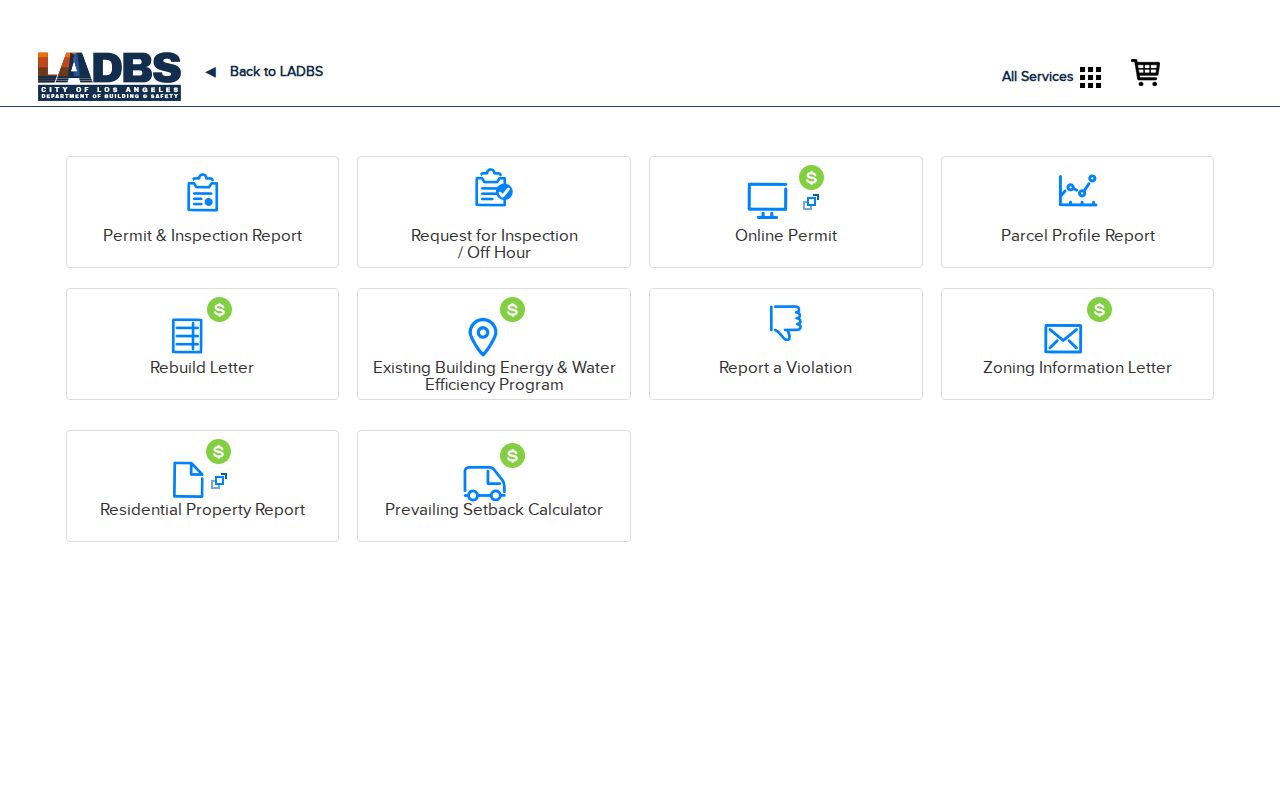1280x800 pixels.
Task: Click the dollar badge on Zoning Information Letter
Action: click(1099, 310)
